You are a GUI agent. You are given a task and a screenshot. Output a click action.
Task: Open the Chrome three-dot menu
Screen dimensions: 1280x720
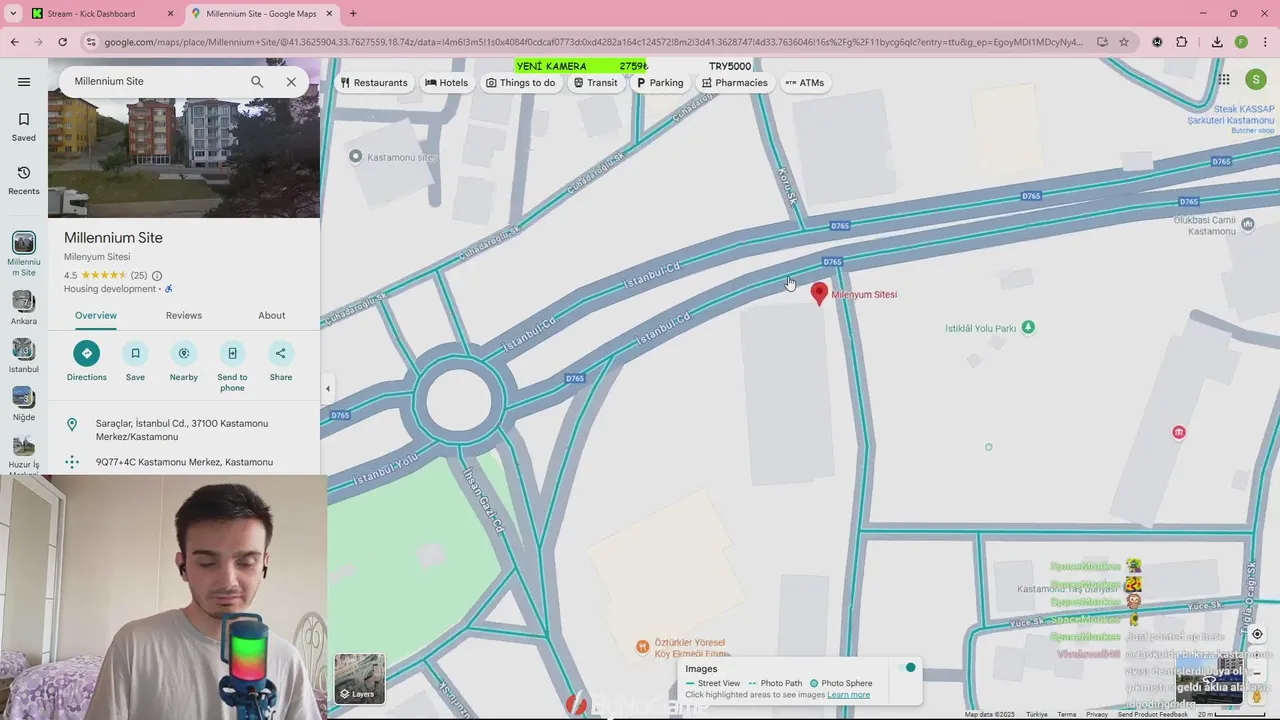1265,42
